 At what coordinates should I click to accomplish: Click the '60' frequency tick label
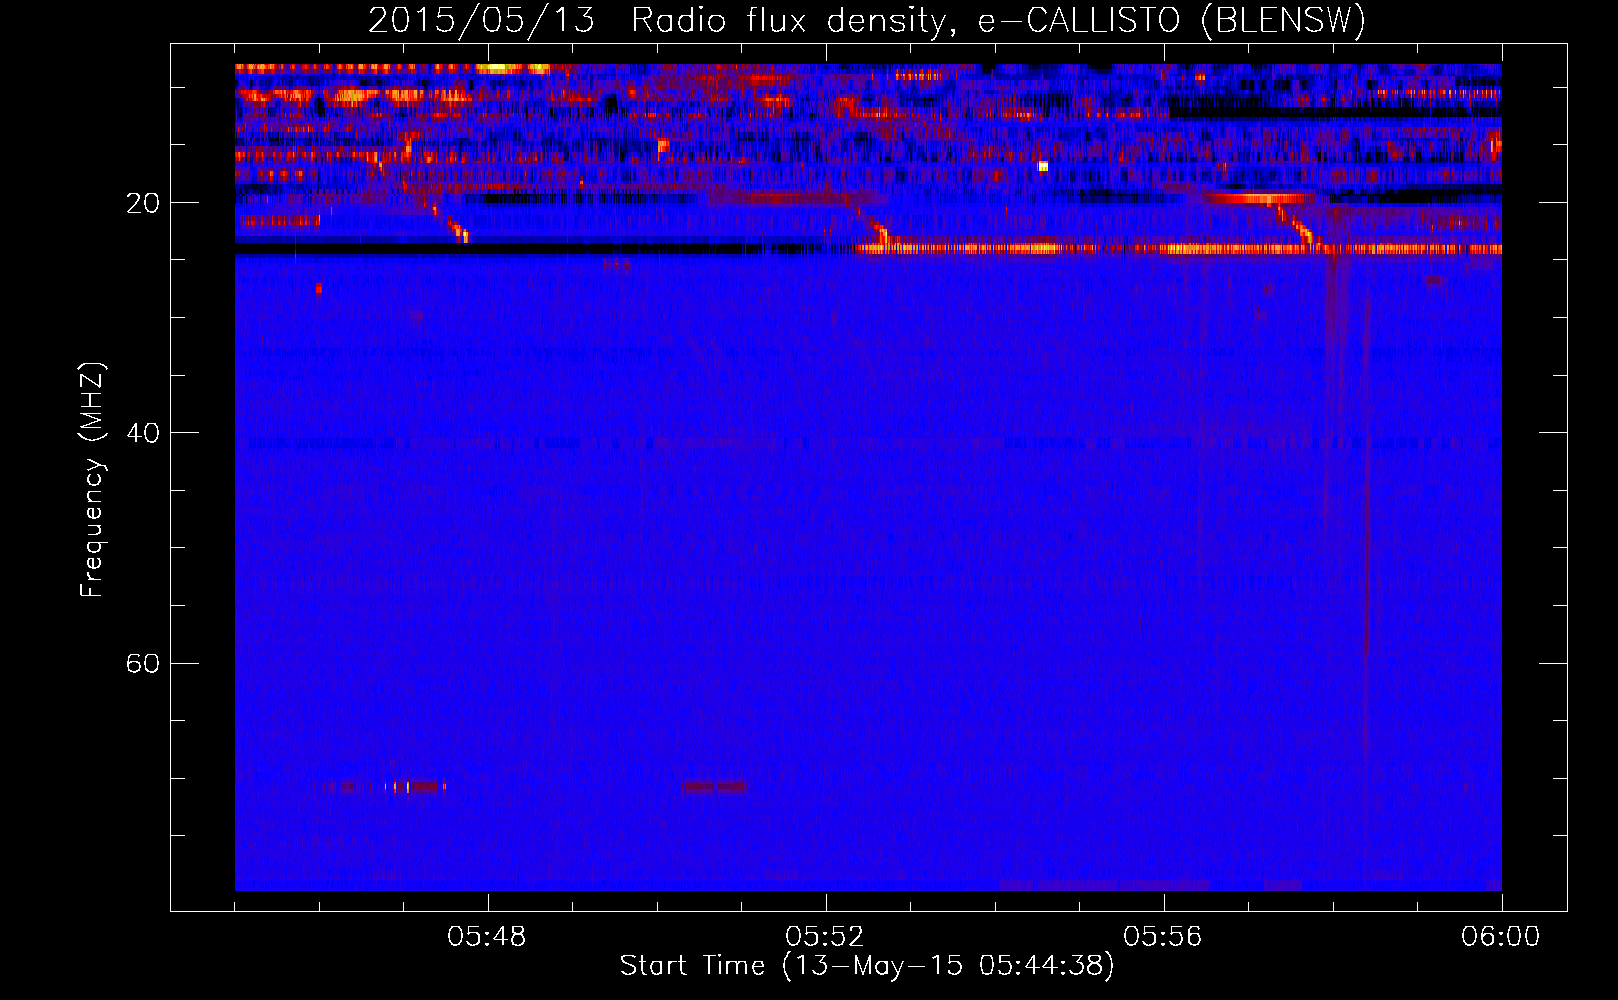tap(142, 663)
